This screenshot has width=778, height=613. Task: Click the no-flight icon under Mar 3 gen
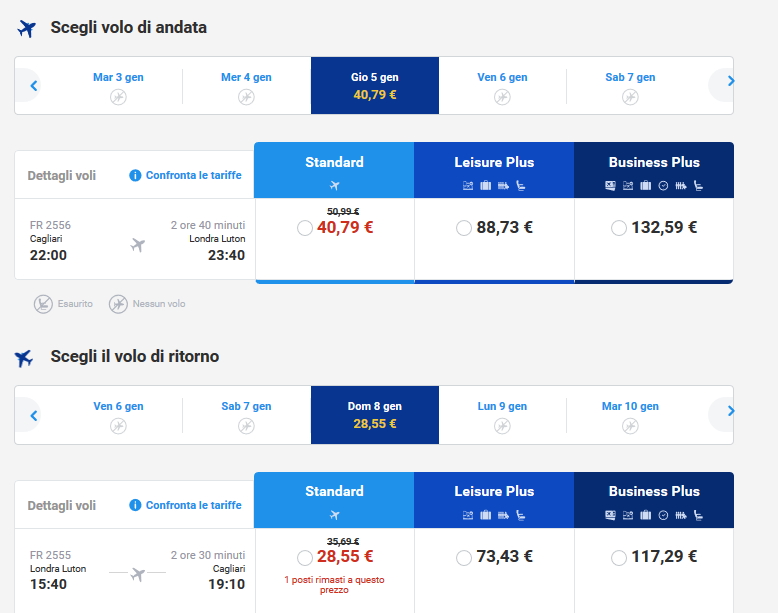pyautogui.click(x=118, y=97)
